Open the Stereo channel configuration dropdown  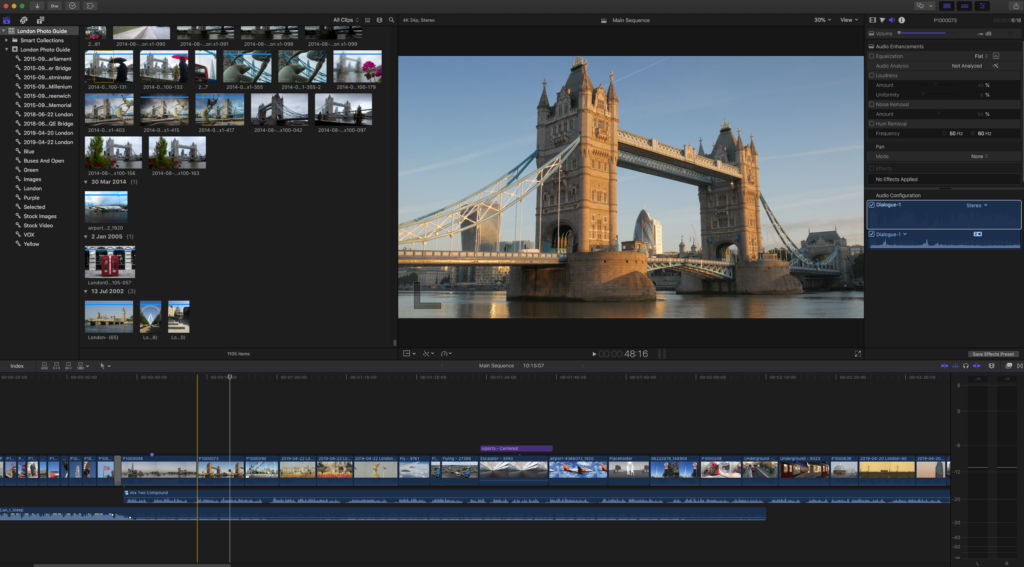pyautogui.click(x=977, y=205)
